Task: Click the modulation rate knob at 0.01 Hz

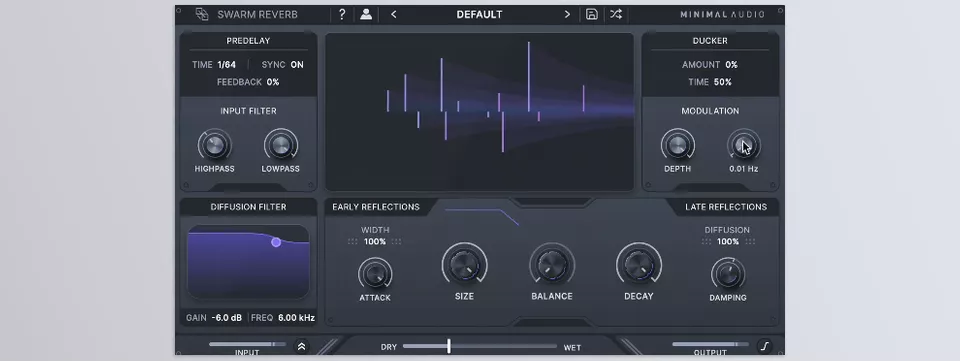Action: [743, 146]
